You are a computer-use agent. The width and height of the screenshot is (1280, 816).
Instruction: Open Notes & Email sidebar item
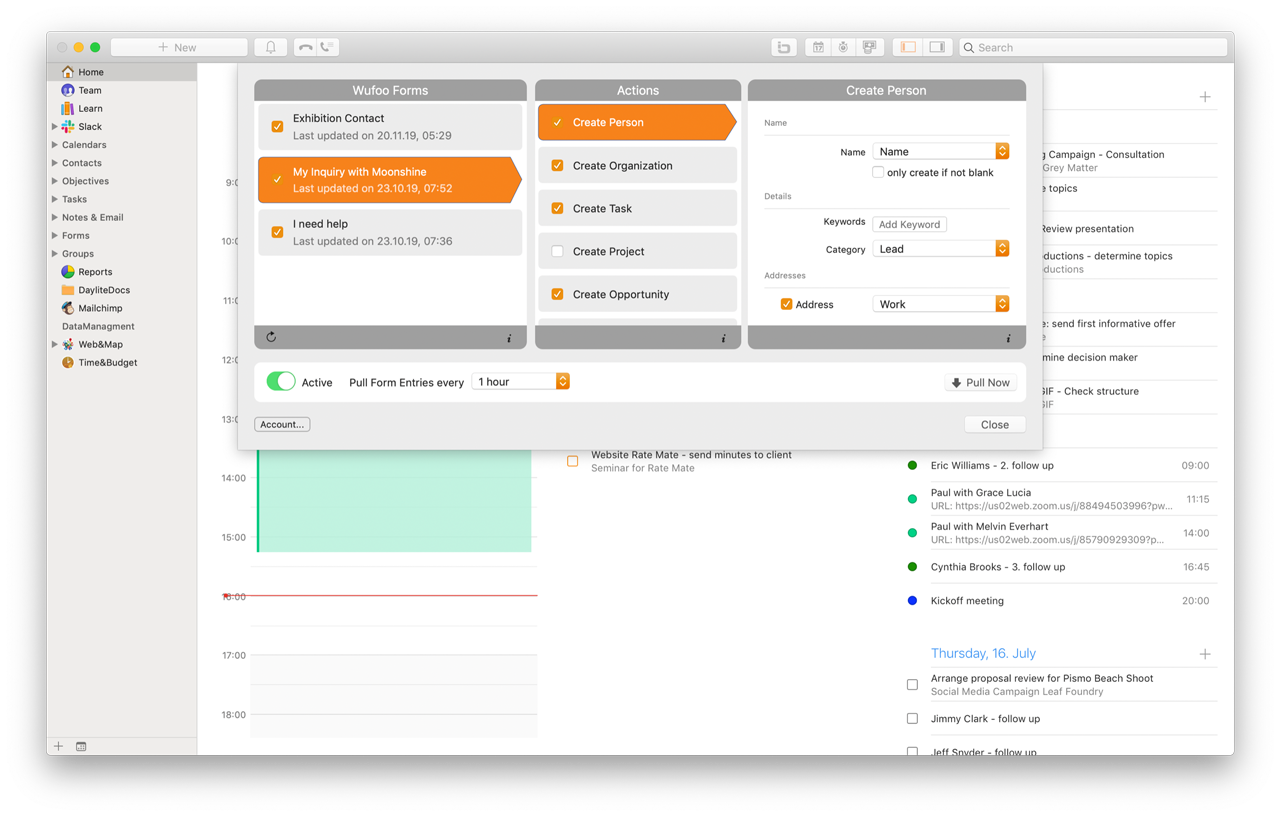pyautogui.click(x=92, y=217)
